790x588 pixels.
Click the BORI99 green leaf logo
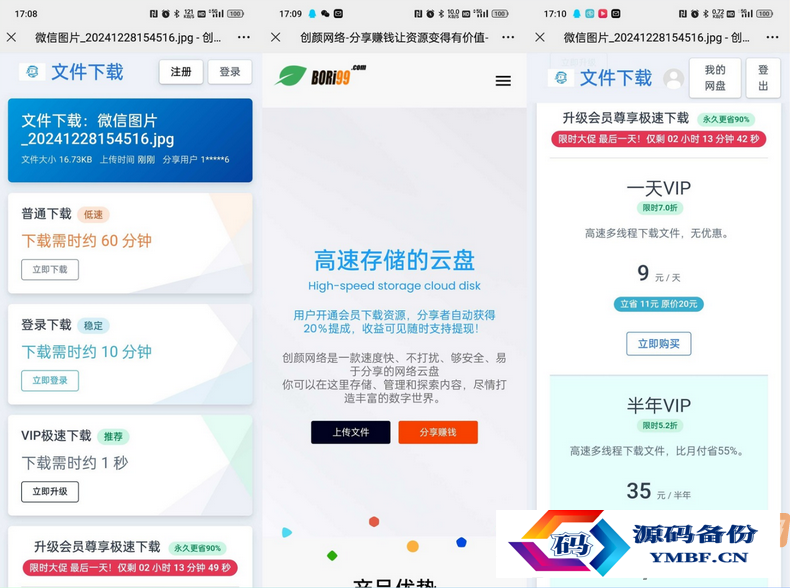pyautogui.click(x=291, y=76)
